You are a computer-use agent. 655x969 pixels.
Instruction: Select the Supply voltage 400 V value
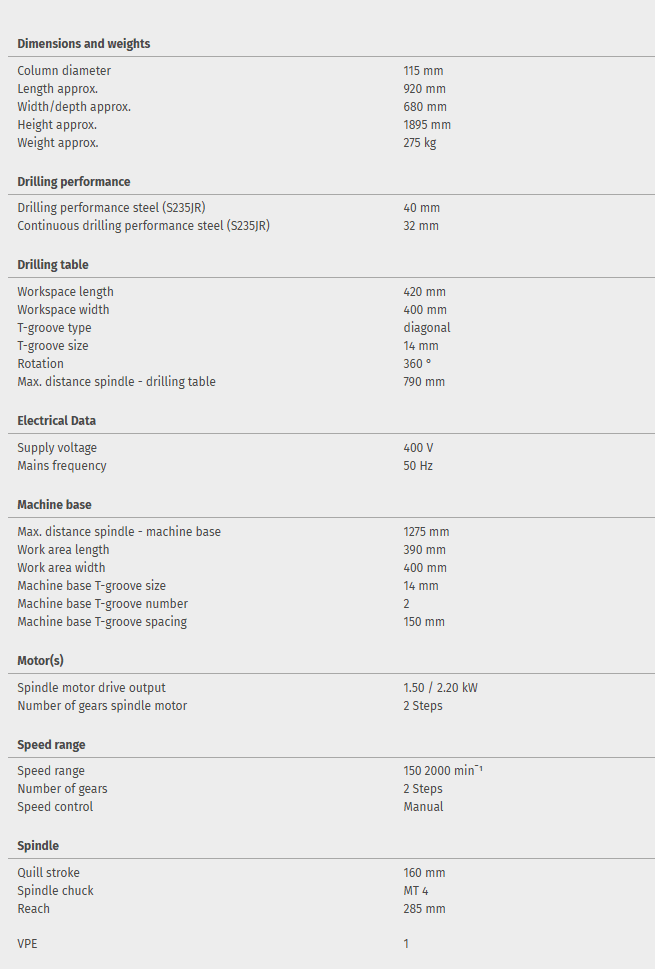(418, 448)
